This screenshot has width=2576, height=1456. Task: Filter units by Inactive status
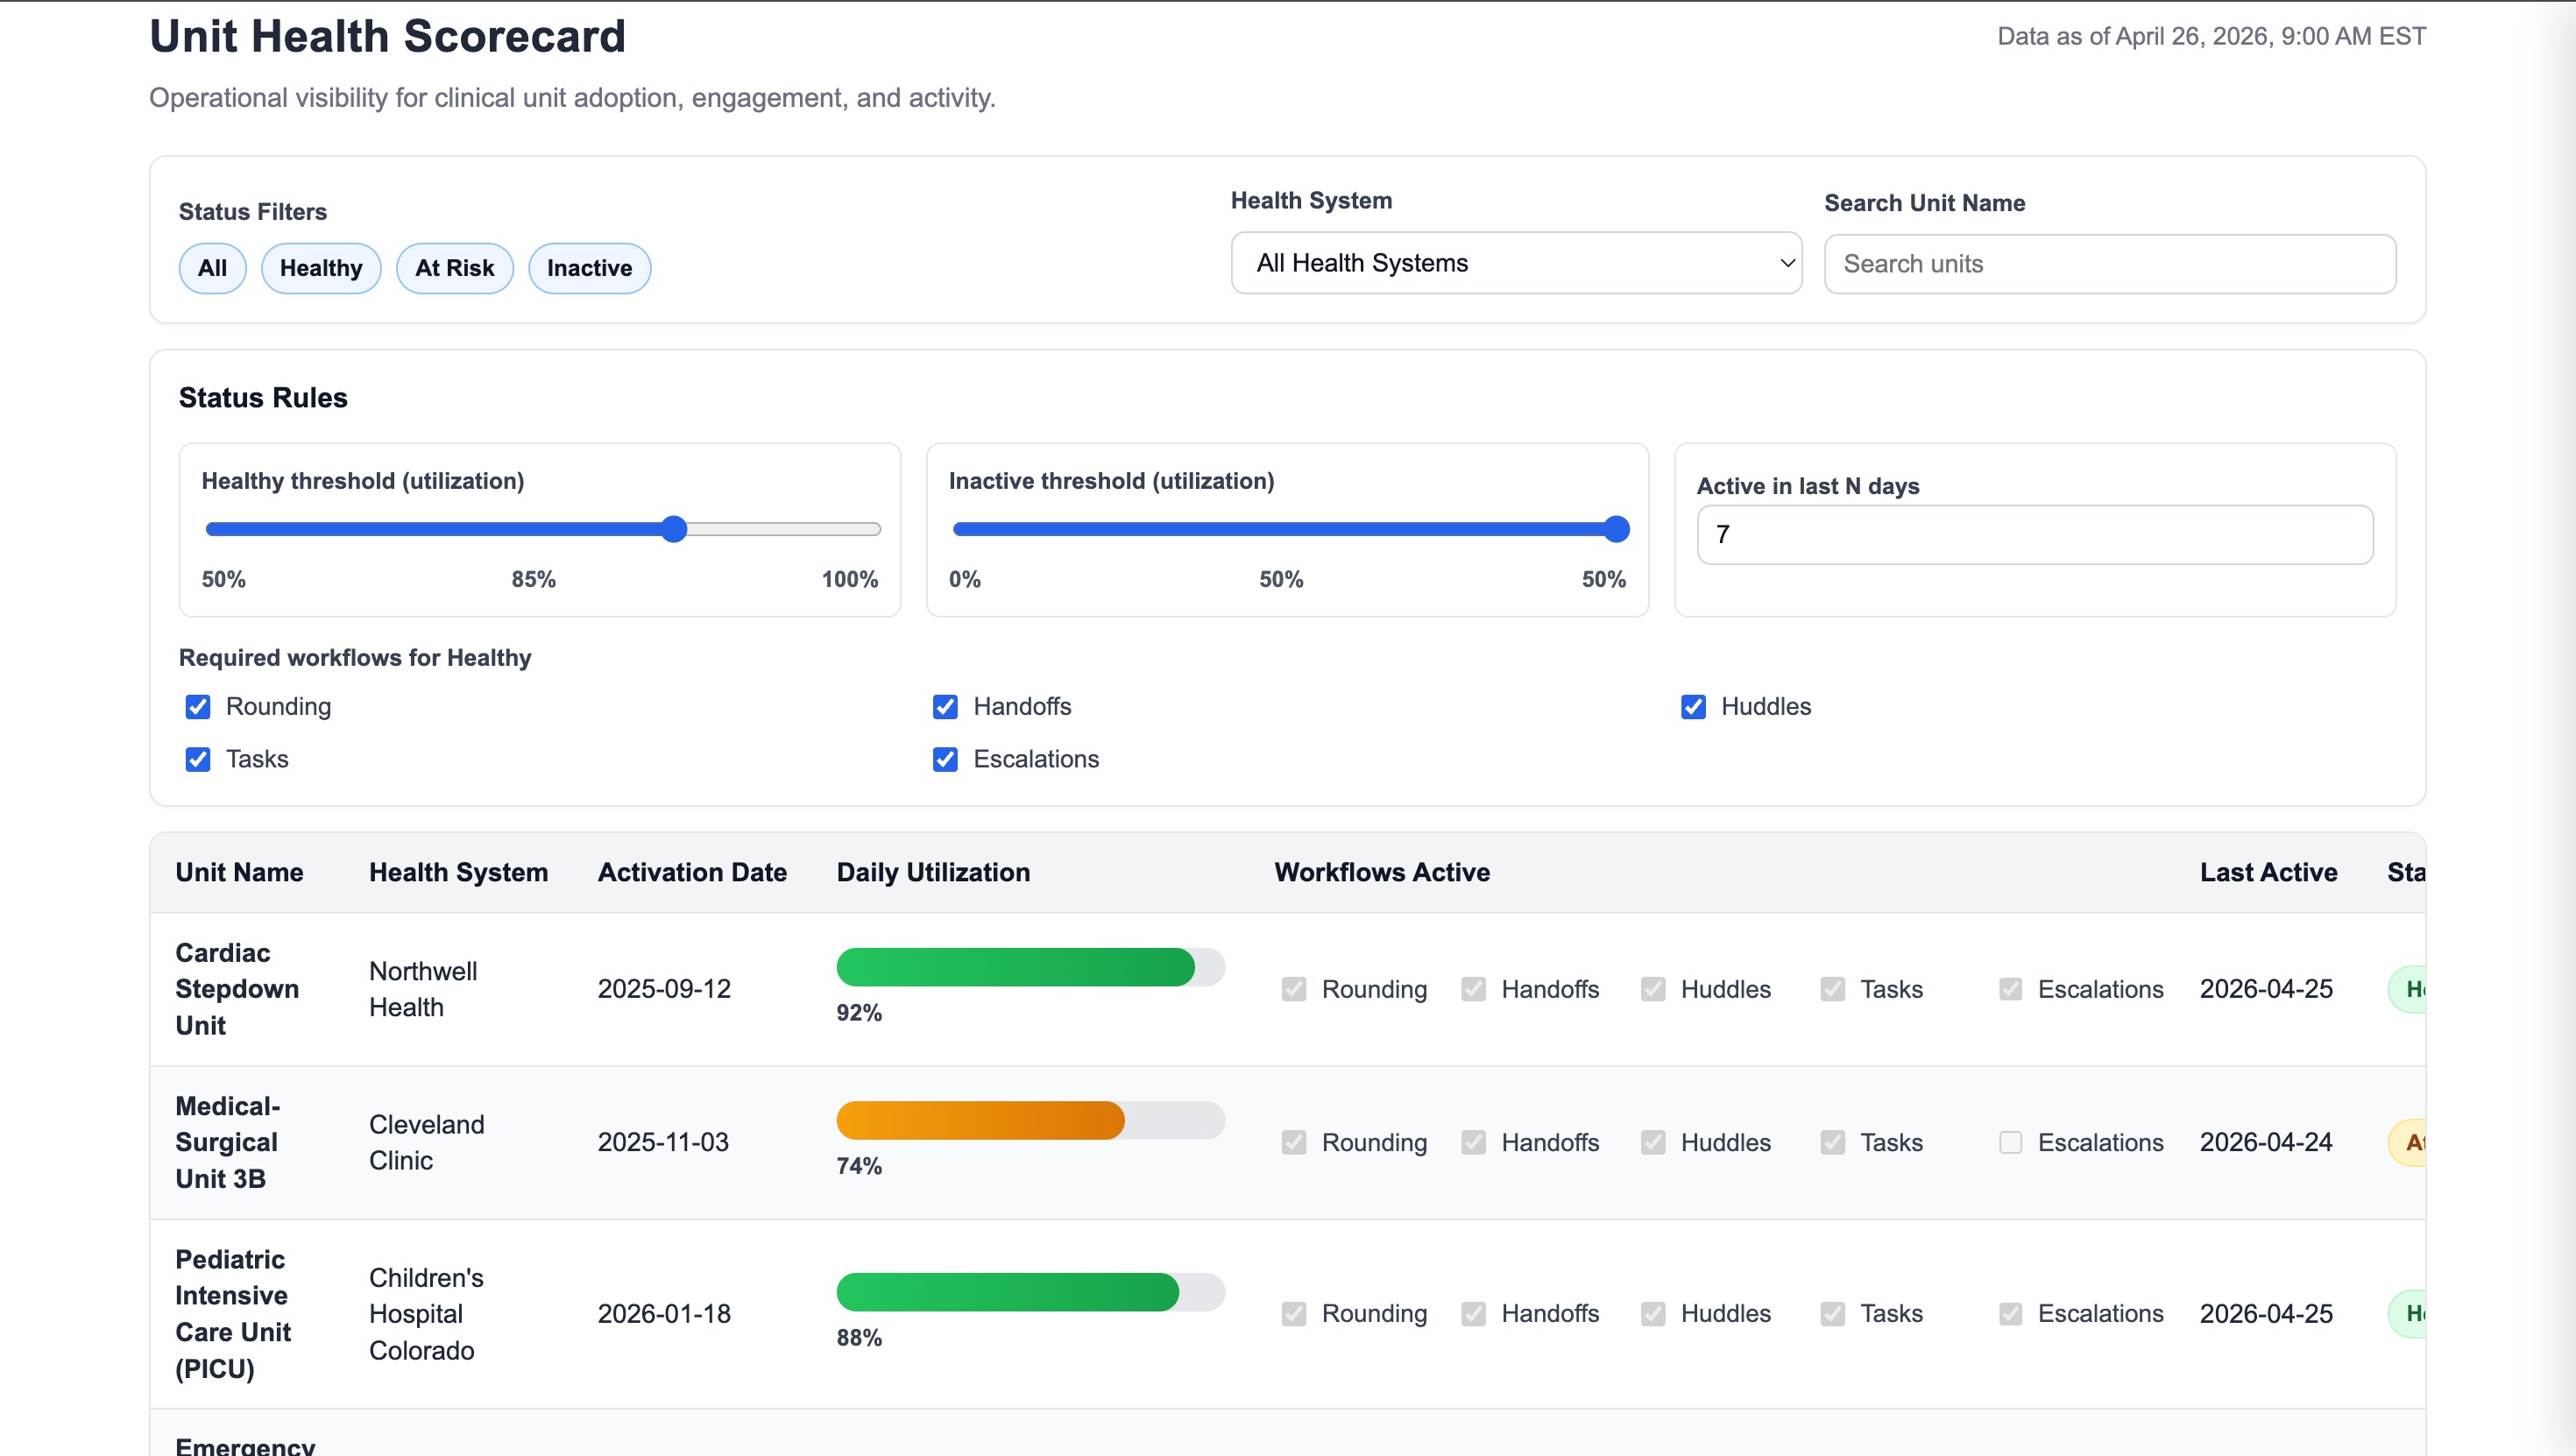click(589, 268)
